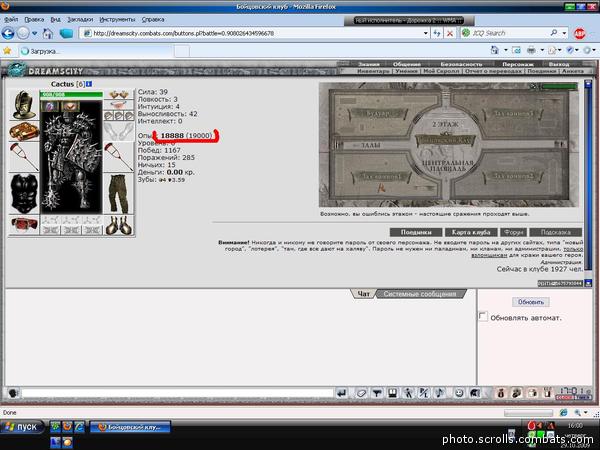Screen dimensions: 600x450
Task: Click the chat send arrow icon
Action: tap(342, 393)
